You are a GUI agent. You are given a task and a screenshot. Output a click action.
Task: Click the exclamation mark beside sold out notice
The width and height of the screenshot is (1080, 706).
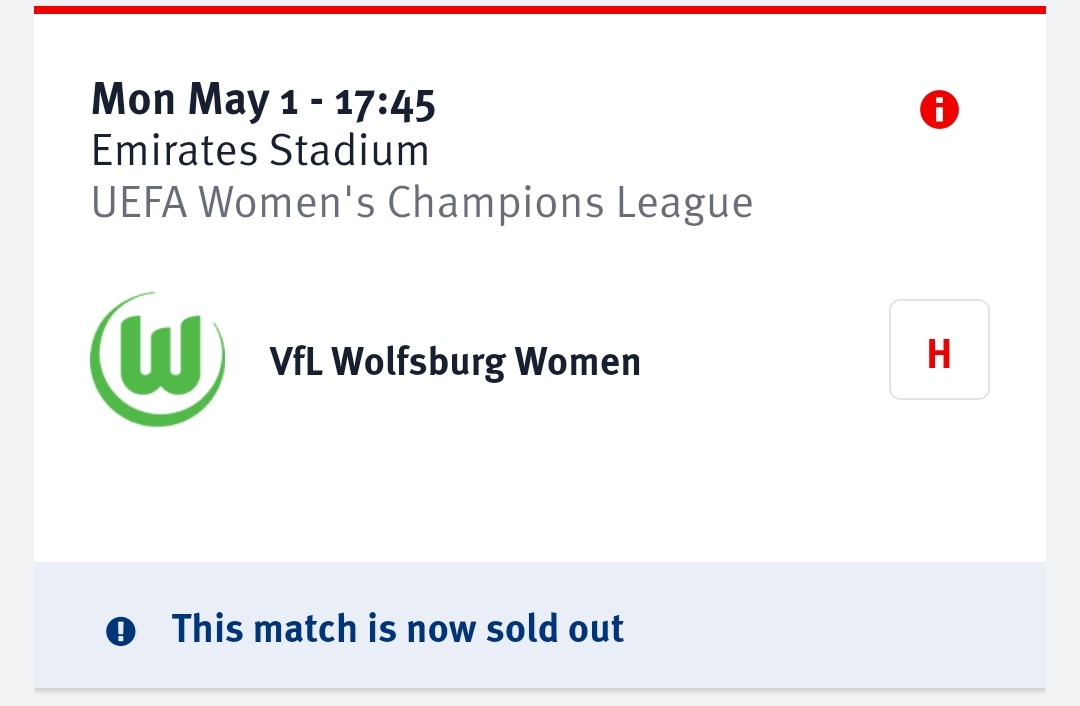click(x=121, y=631)
